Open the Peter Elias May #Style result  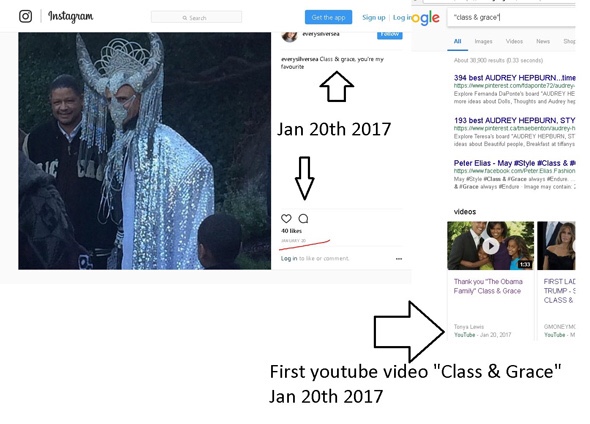[x=514, y=163]
